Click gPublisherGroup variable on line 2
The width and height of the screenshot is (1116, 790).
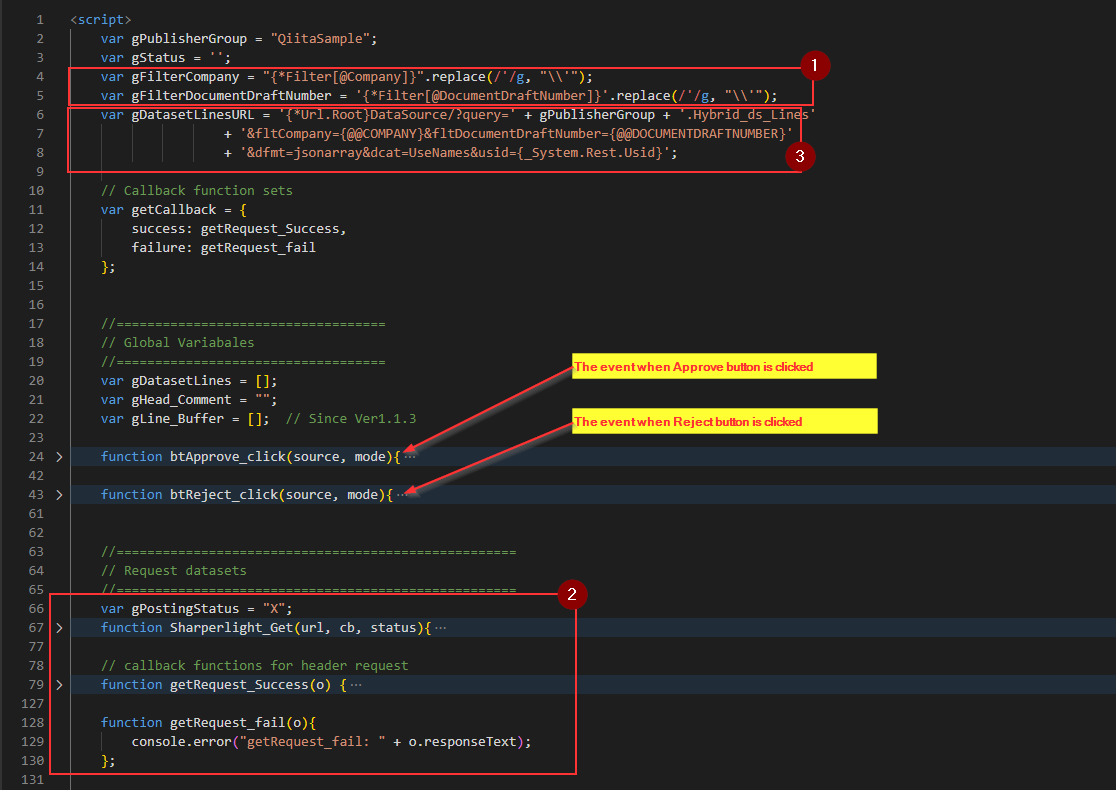(x=189, y=38)
